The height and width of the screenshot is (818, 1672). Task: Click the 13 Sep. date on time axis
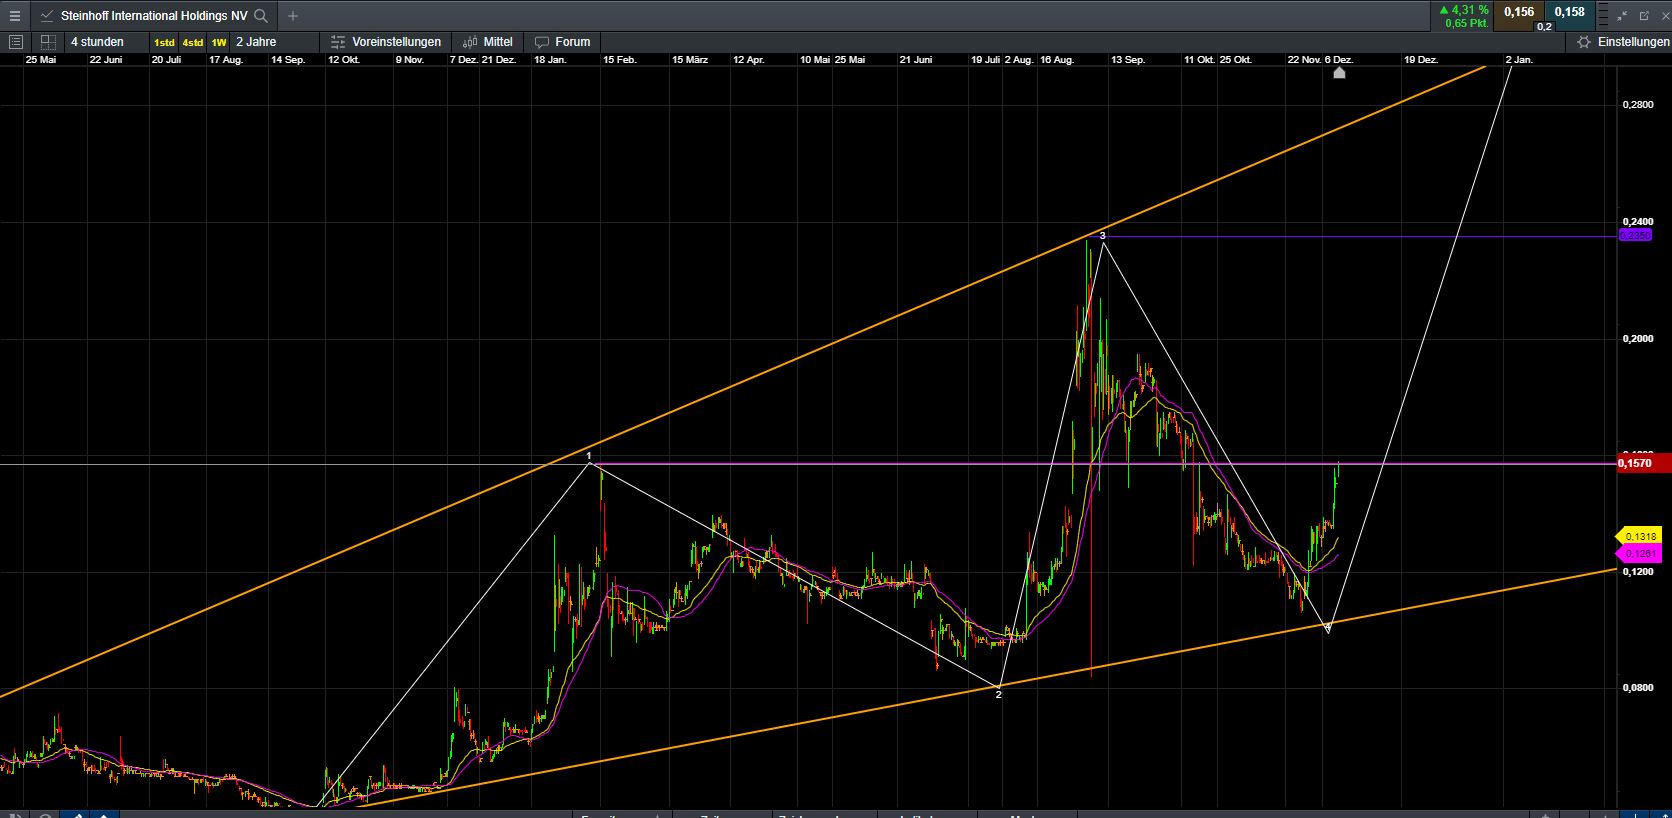click(x=1128, y=60)
